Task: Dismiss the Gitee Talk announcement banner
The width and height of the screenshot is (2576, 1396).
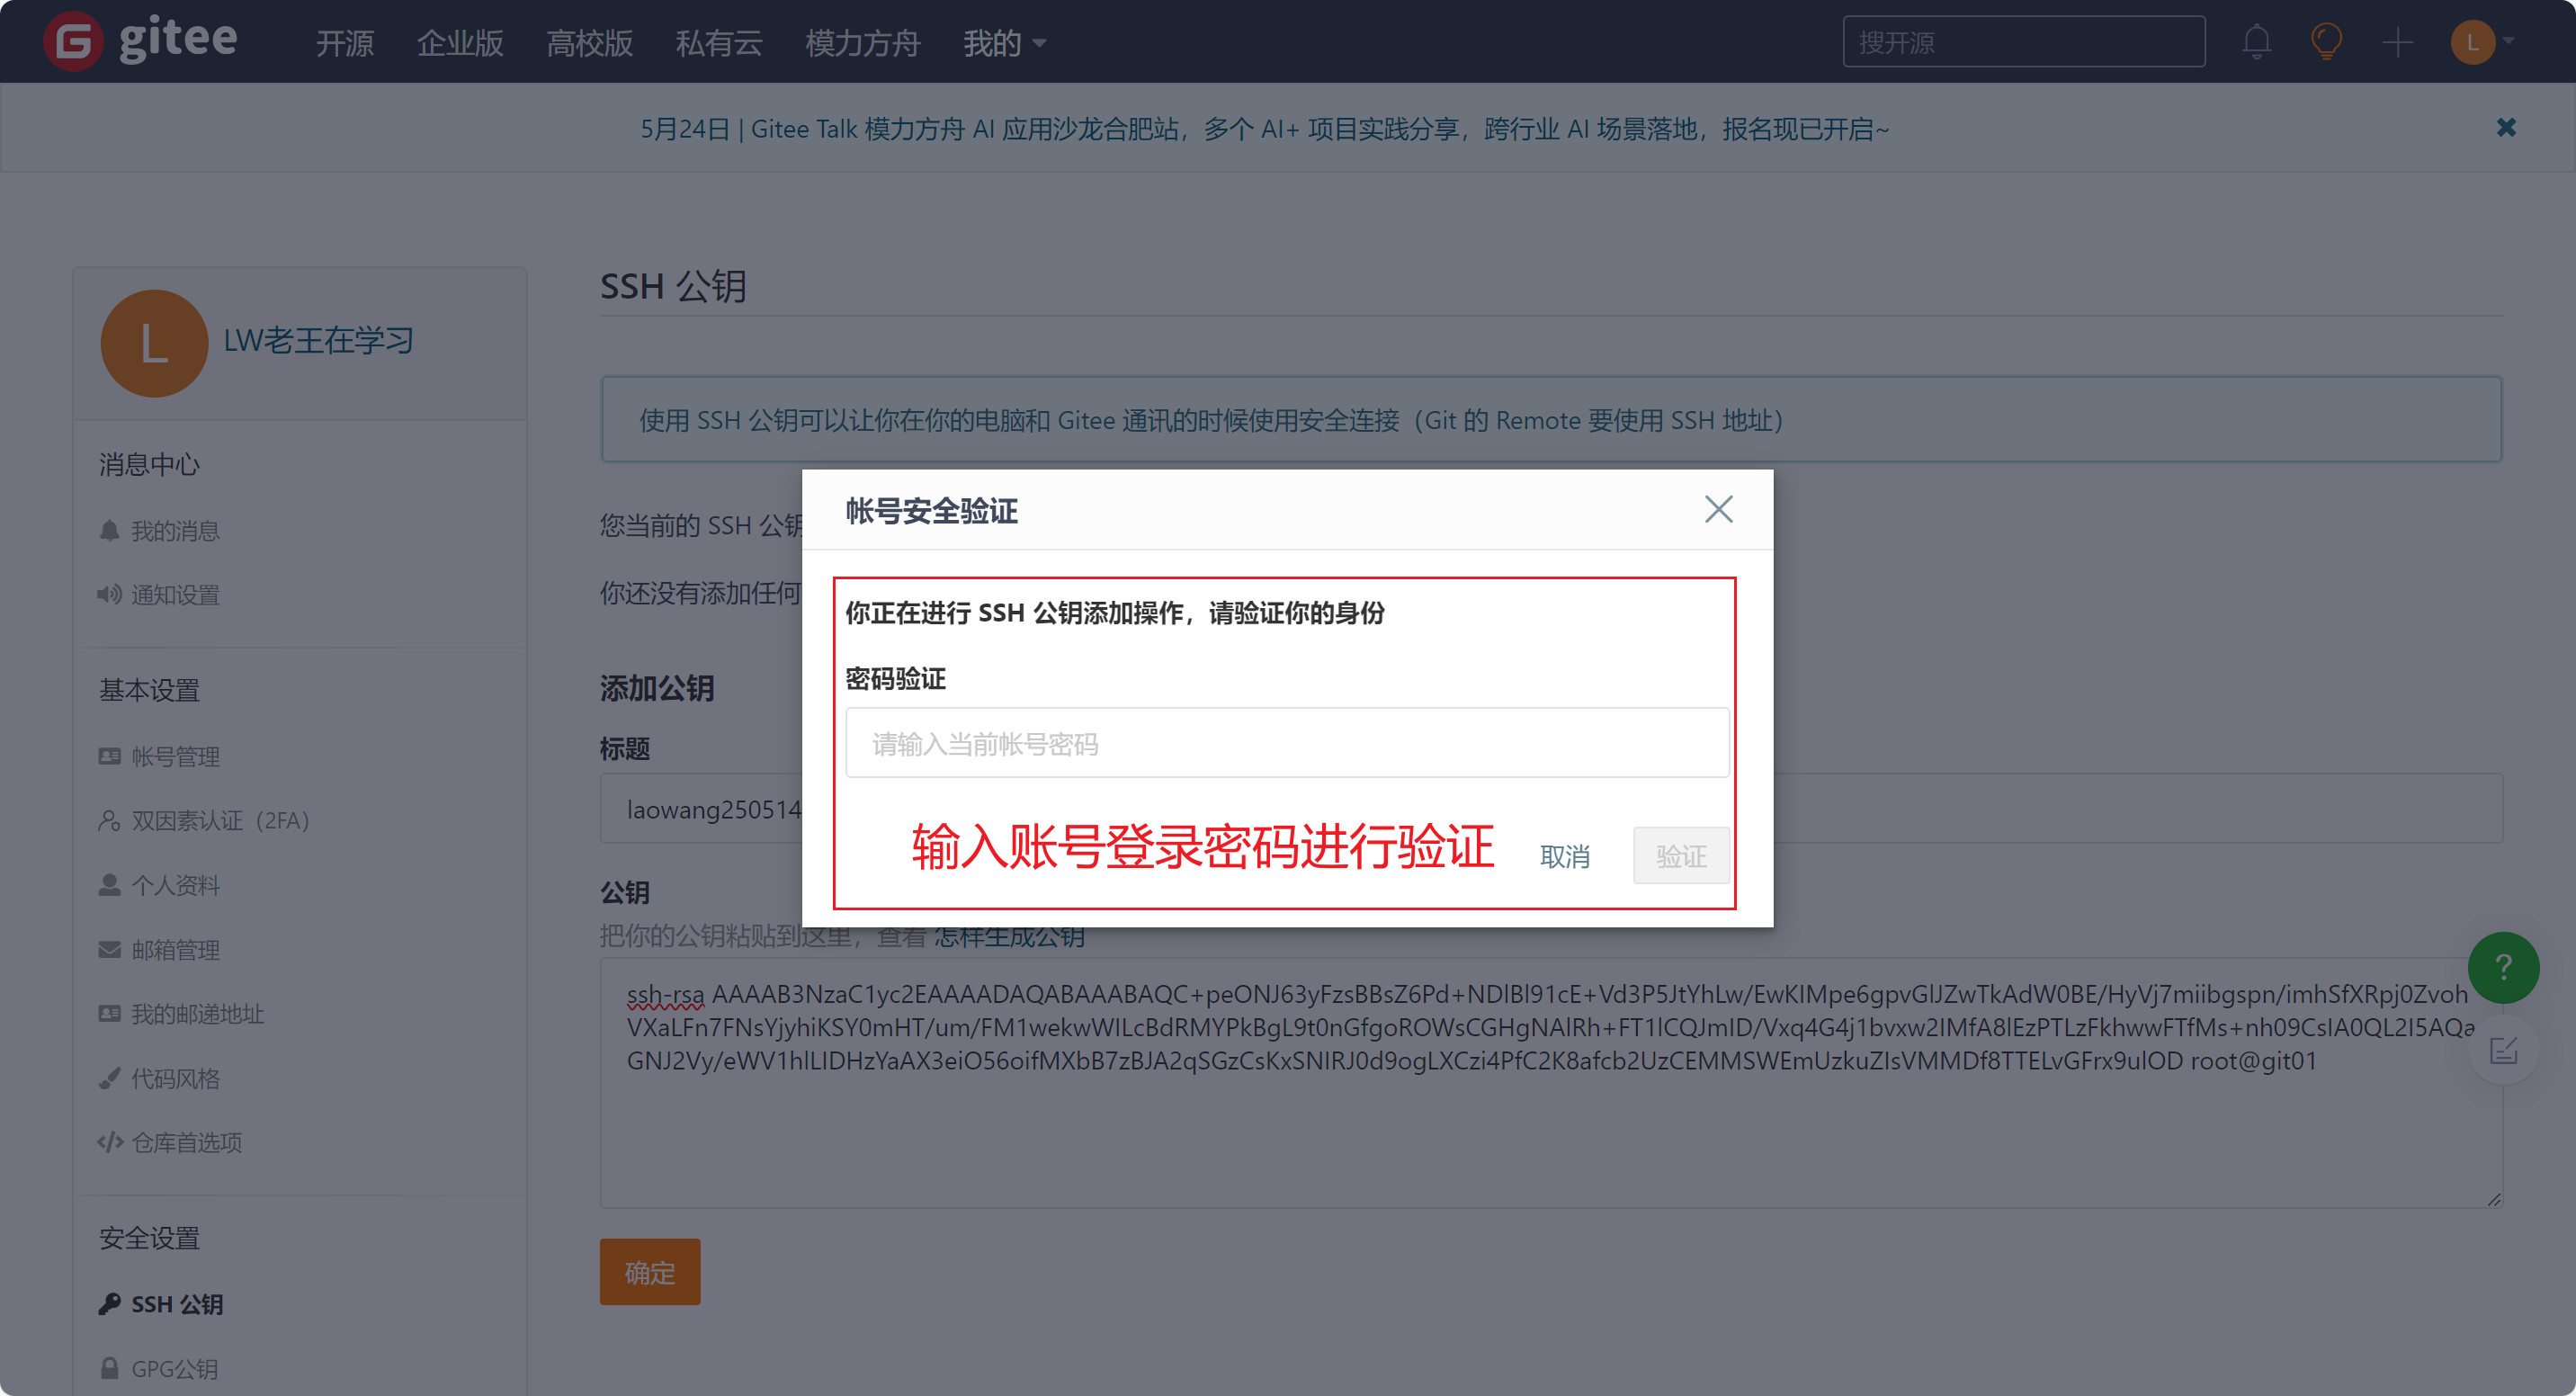Action: point(2505,128)
